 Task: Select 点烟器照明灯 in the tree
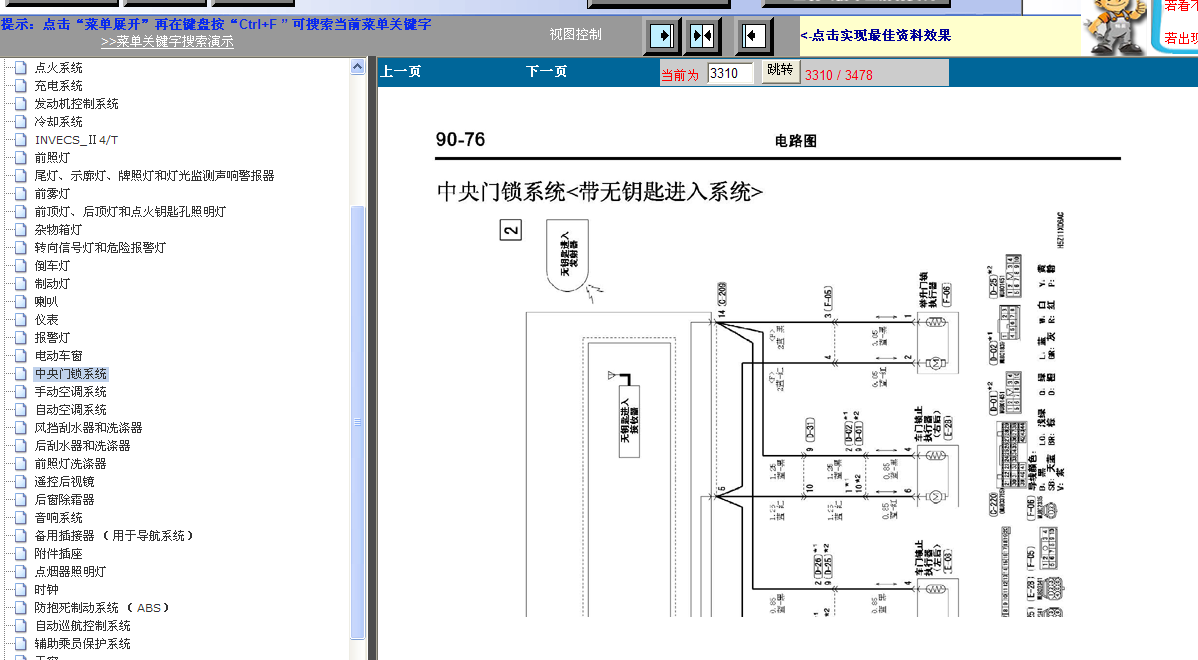[x=70, y=571]
